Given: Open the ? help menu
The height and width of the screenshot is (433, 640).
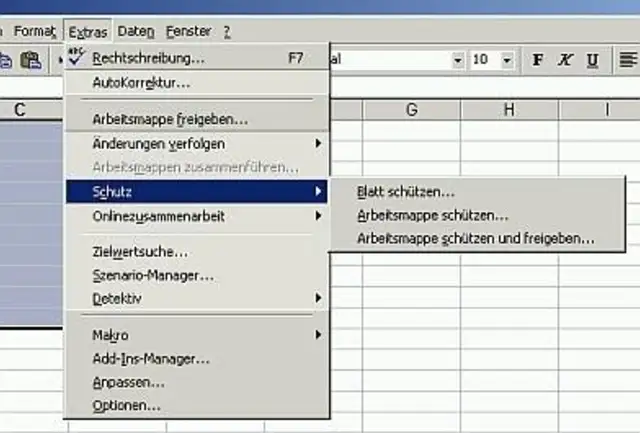Looking at the screenshot, I should 227,31.
